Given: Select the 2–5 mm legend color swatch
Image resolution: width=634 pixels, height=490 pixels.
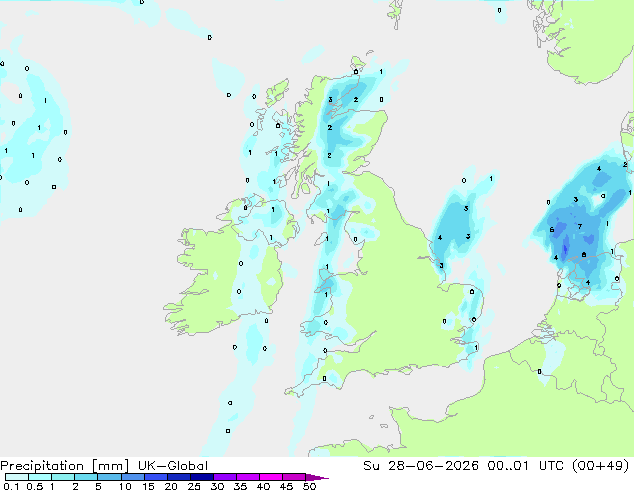Looking at the screenshot, I should click(86, 477).
